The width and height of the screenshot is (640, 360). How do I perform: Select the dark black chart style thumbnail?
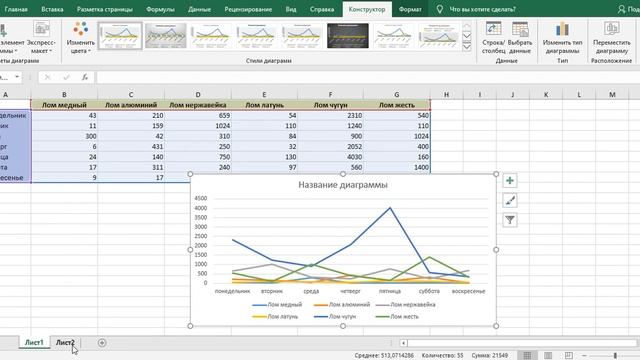(x=347, y=36)
